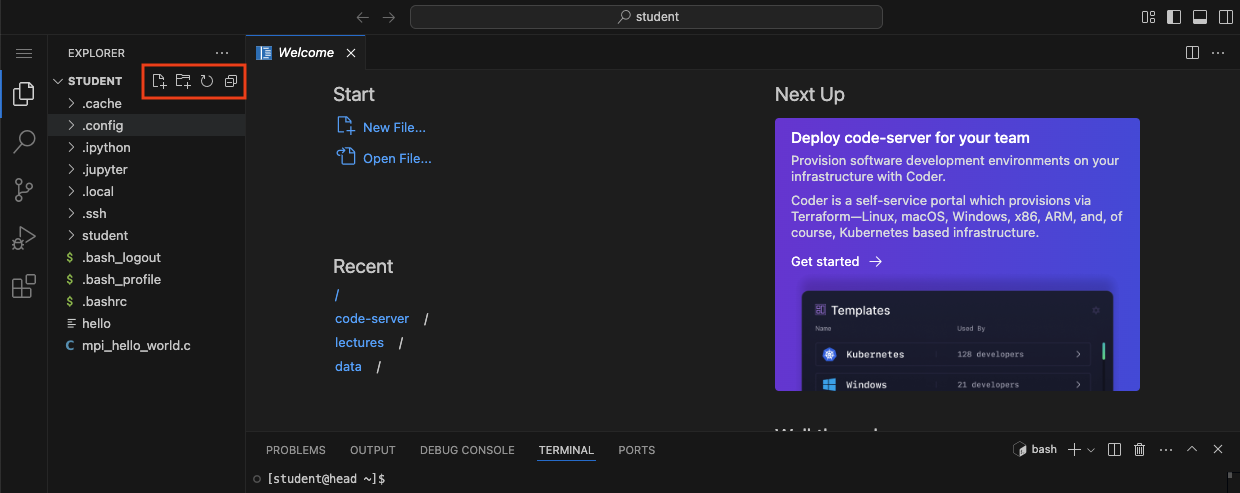Refresh the Explorer file tree

(x=207, y=81)
